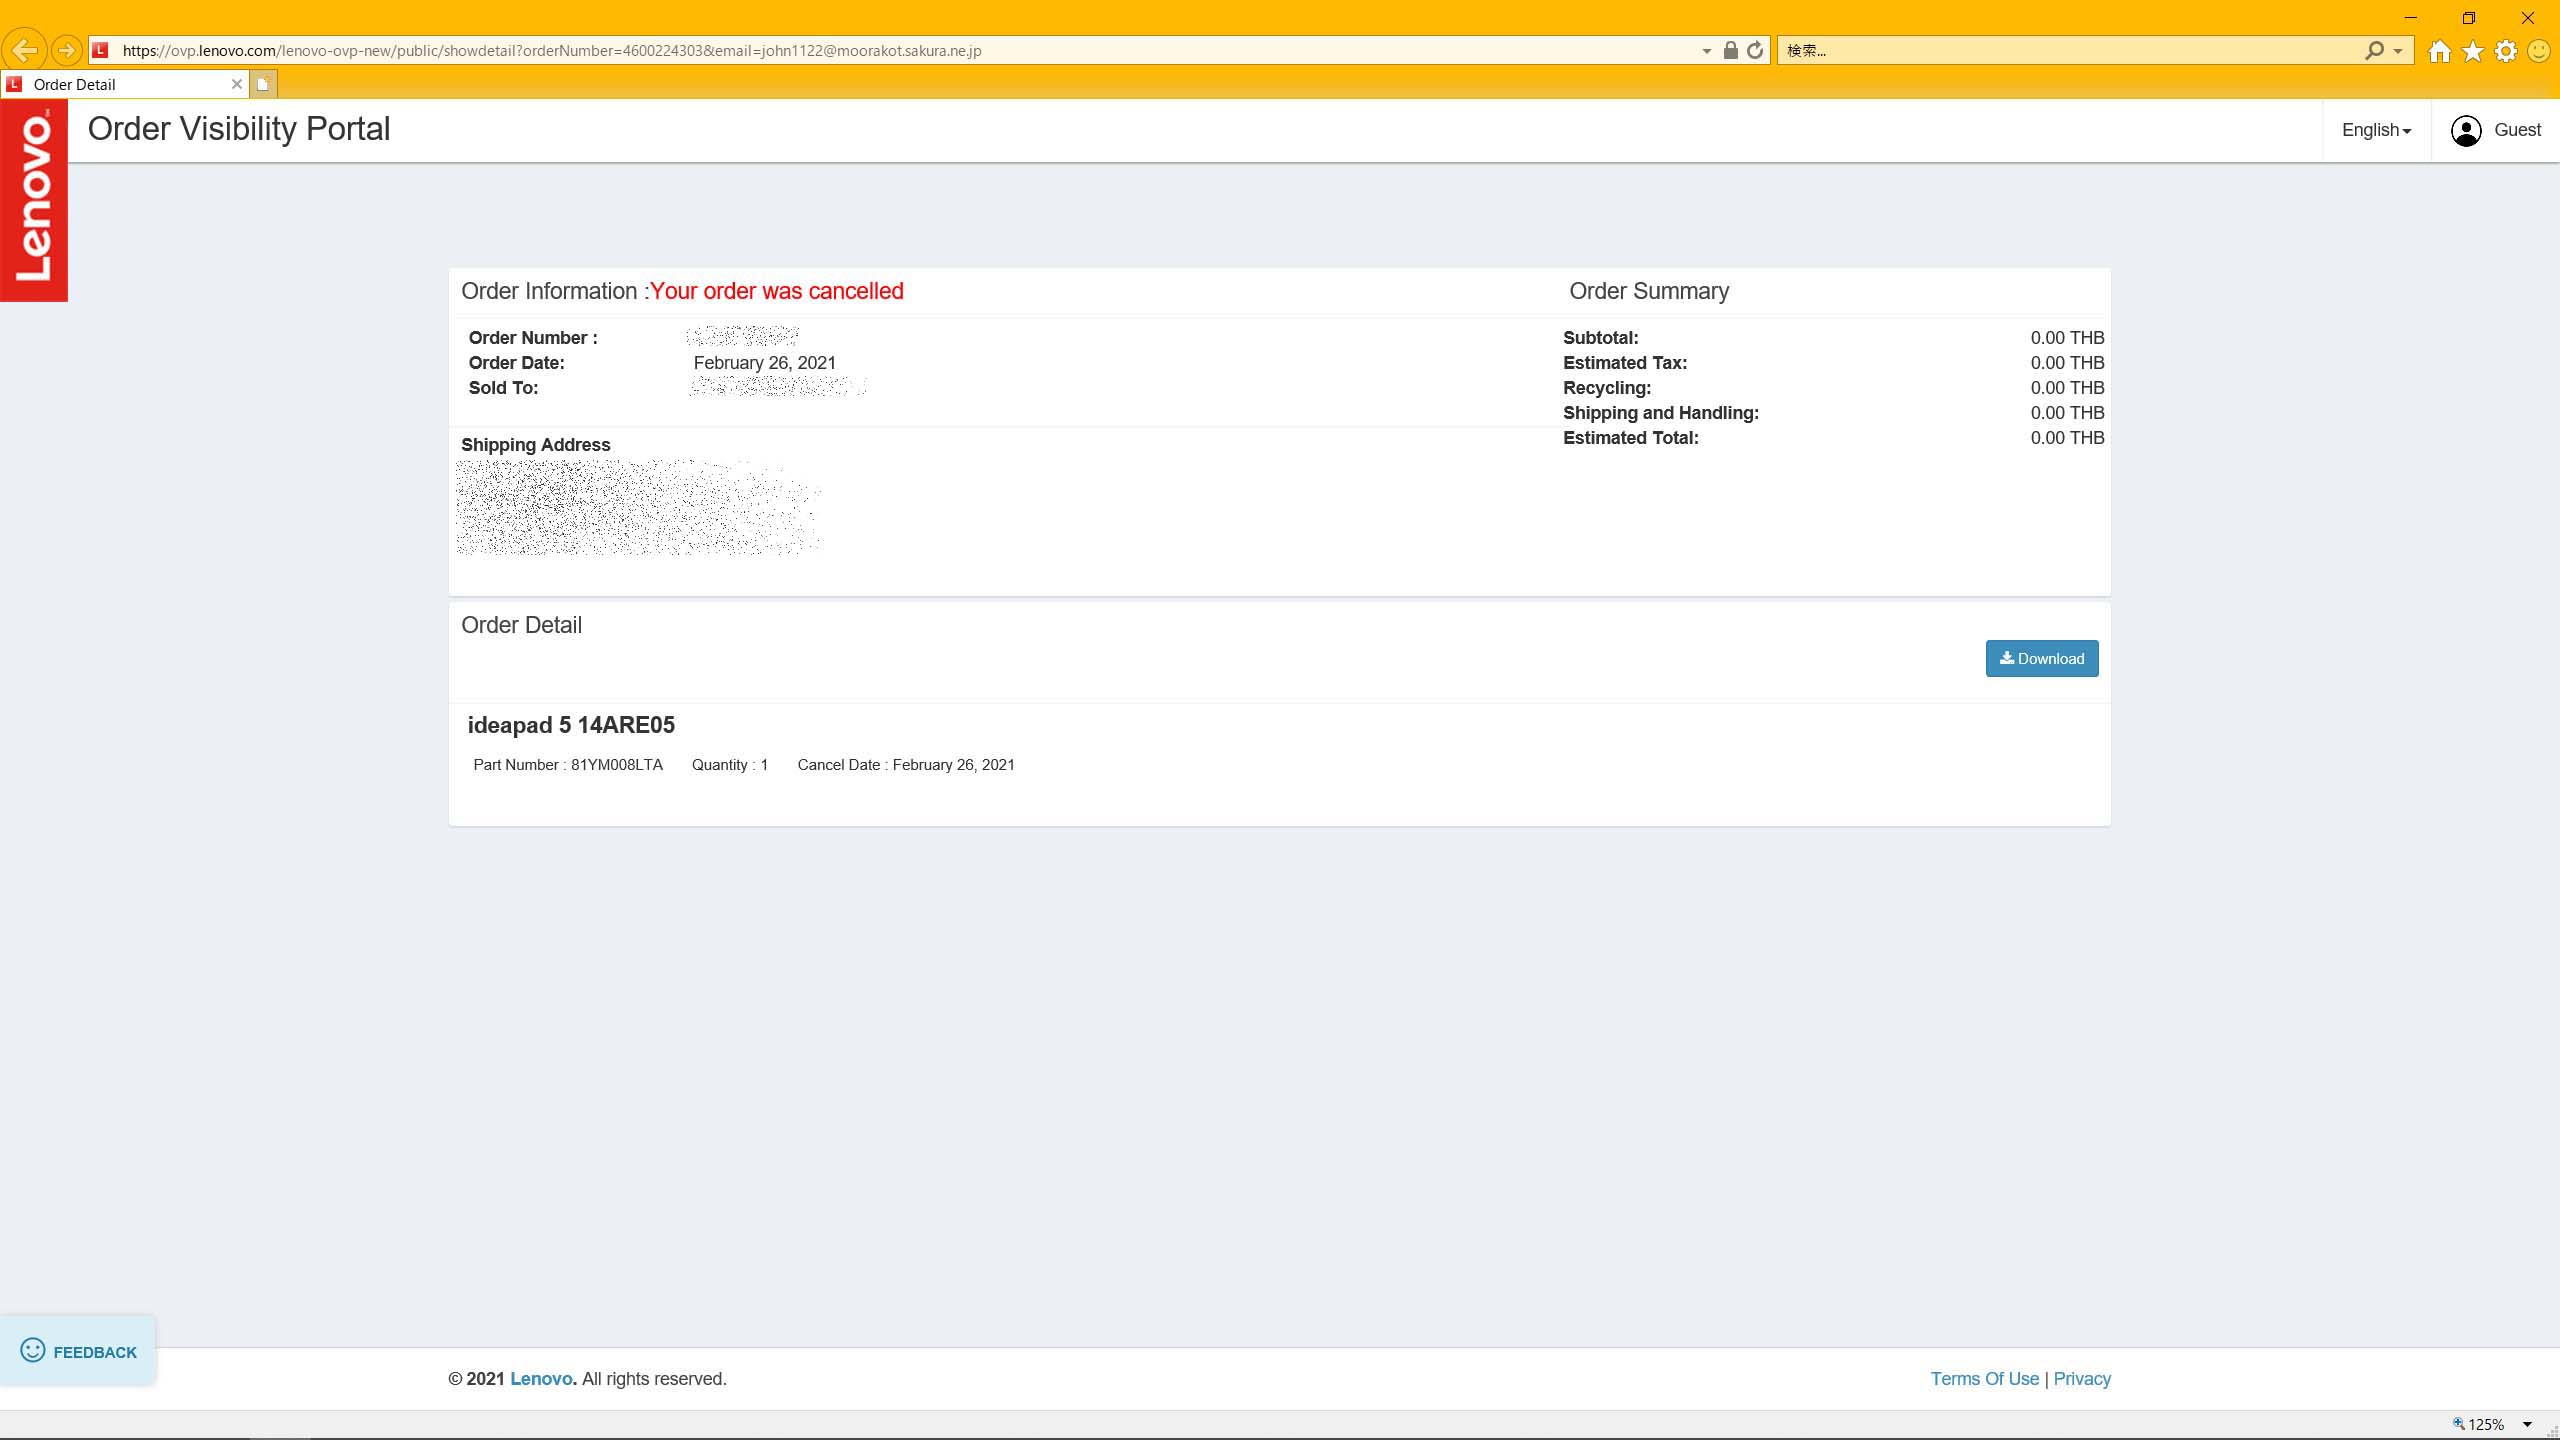This screenshot has width=2560, height=1440.
Task: Click the Guest account label
Action: 2517,130
